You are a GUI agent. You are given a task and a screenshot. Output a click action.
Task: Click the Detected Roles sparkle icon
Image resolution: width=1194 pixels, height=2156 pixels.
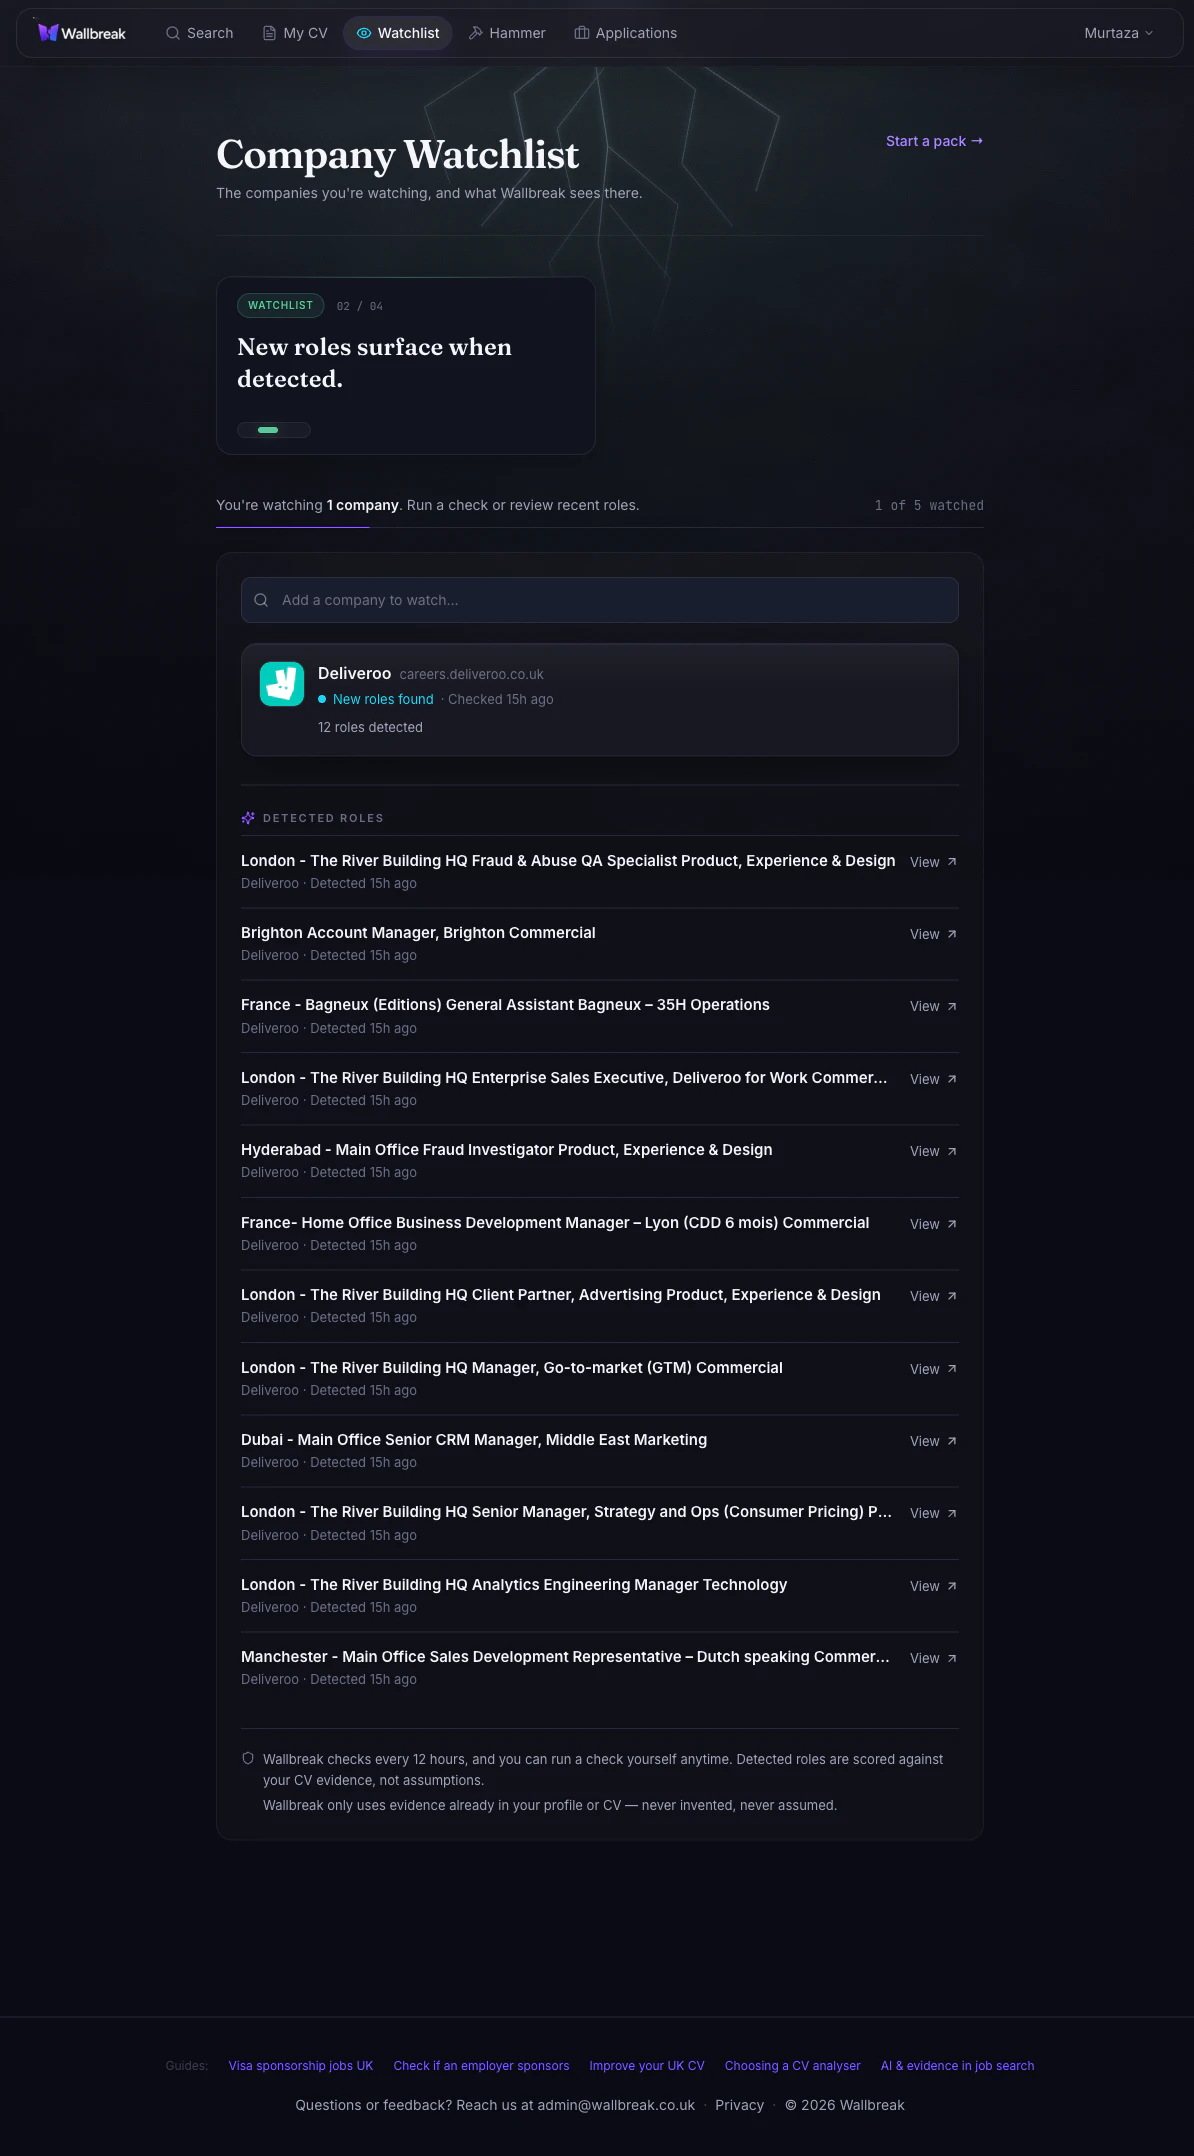click(248, 818)
